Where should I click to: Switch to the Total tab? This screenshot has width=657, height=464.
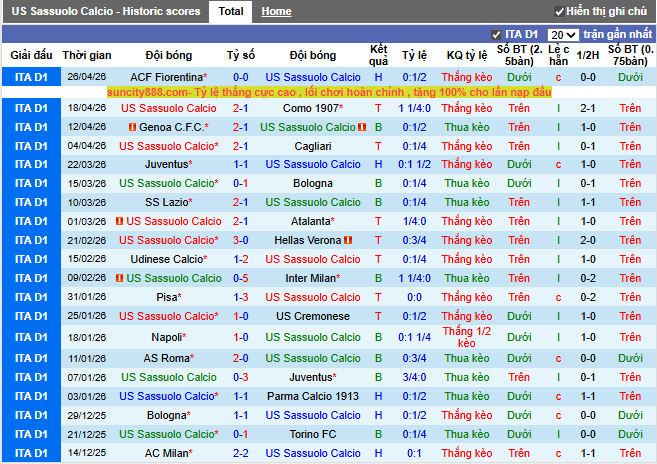pyautogui.click(x=231, y=11)
